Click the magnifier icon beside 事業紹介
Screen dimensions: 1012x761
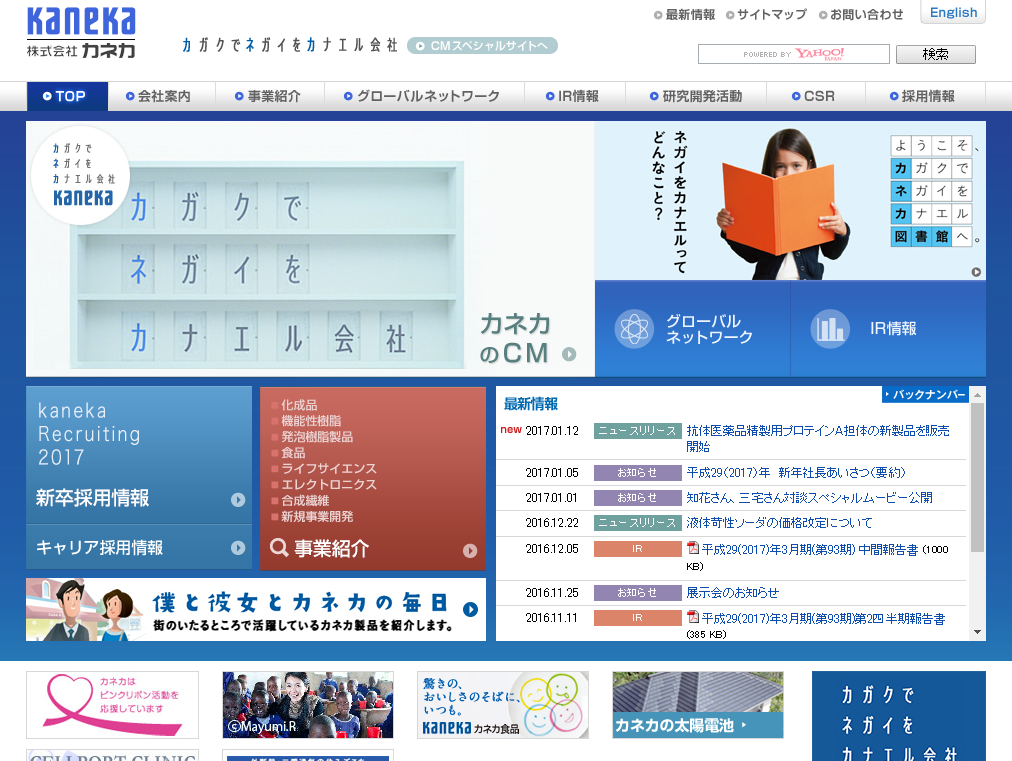pos(279,548)
